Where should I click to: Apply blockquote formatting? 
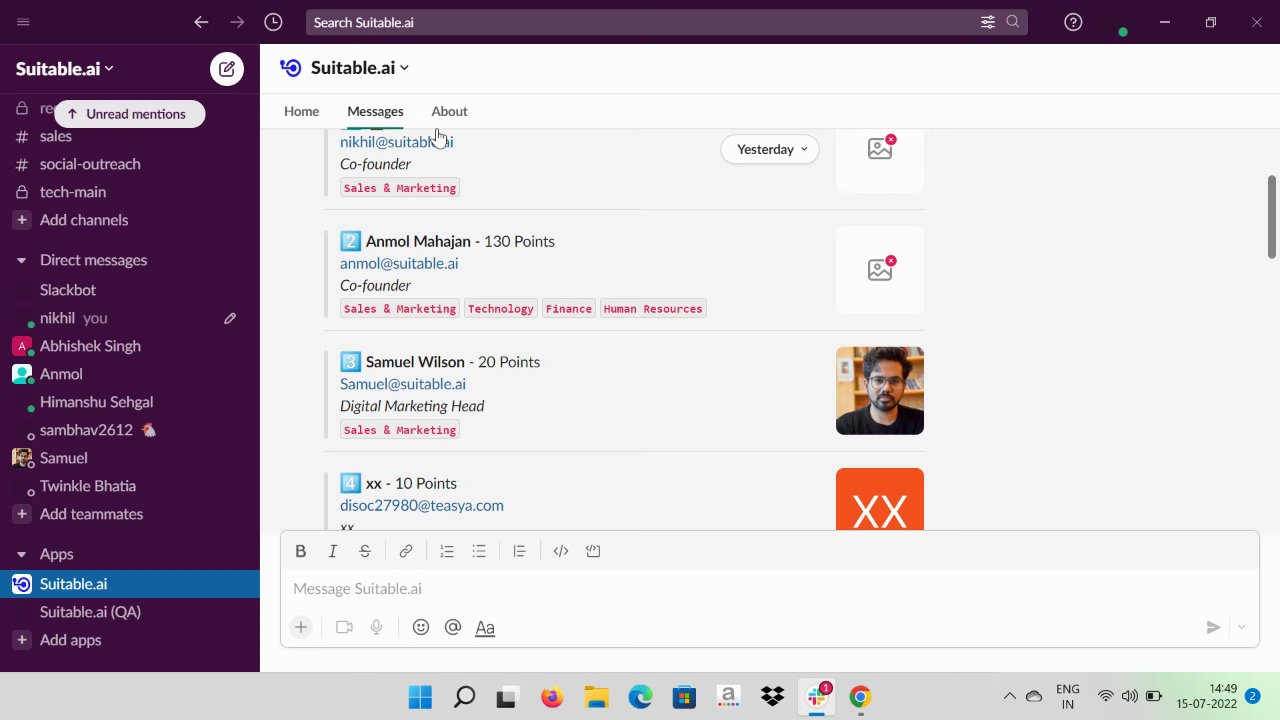(519, 551)
